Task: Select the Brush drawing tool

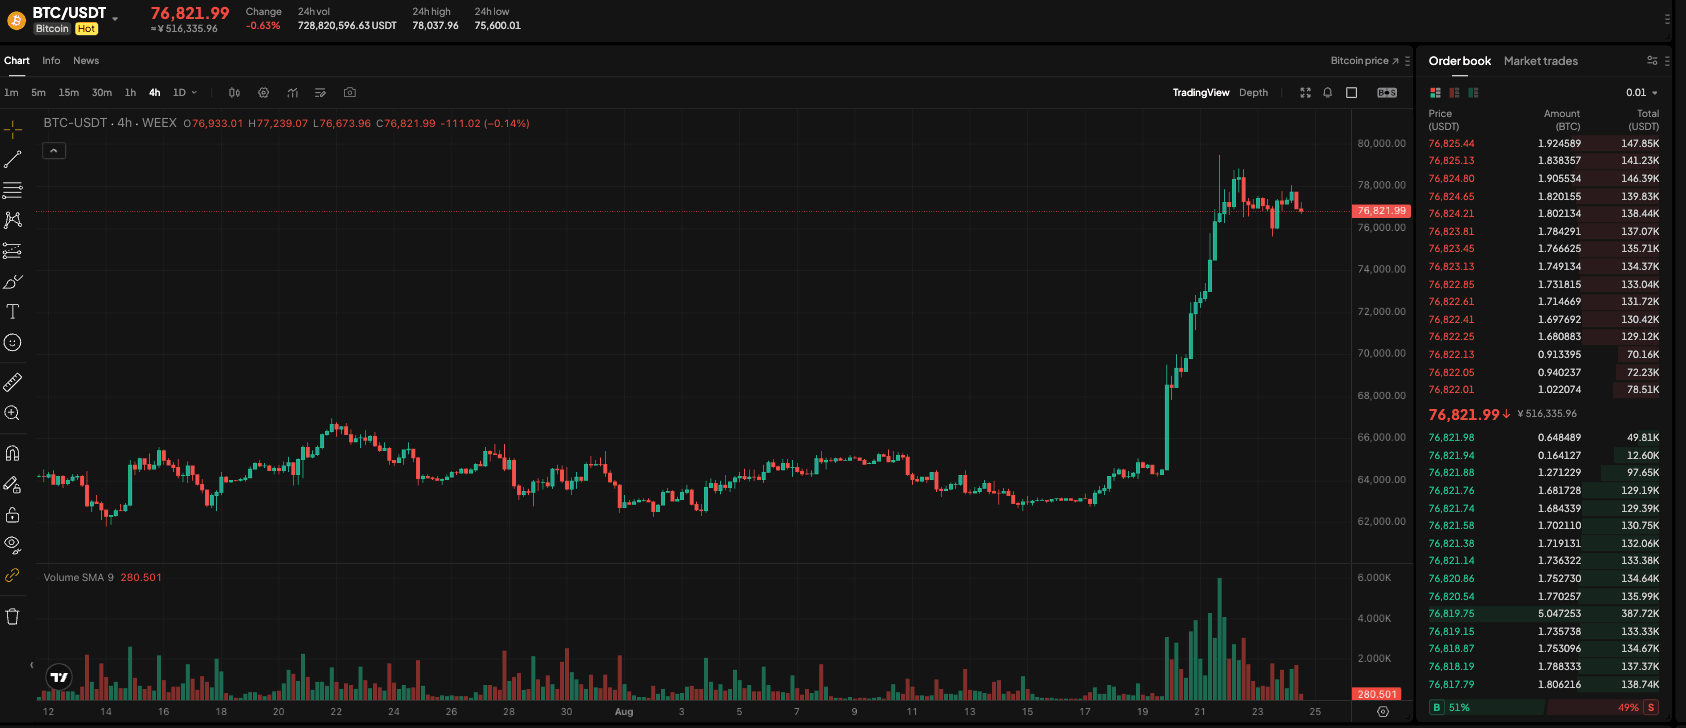Action: [13, 281]
